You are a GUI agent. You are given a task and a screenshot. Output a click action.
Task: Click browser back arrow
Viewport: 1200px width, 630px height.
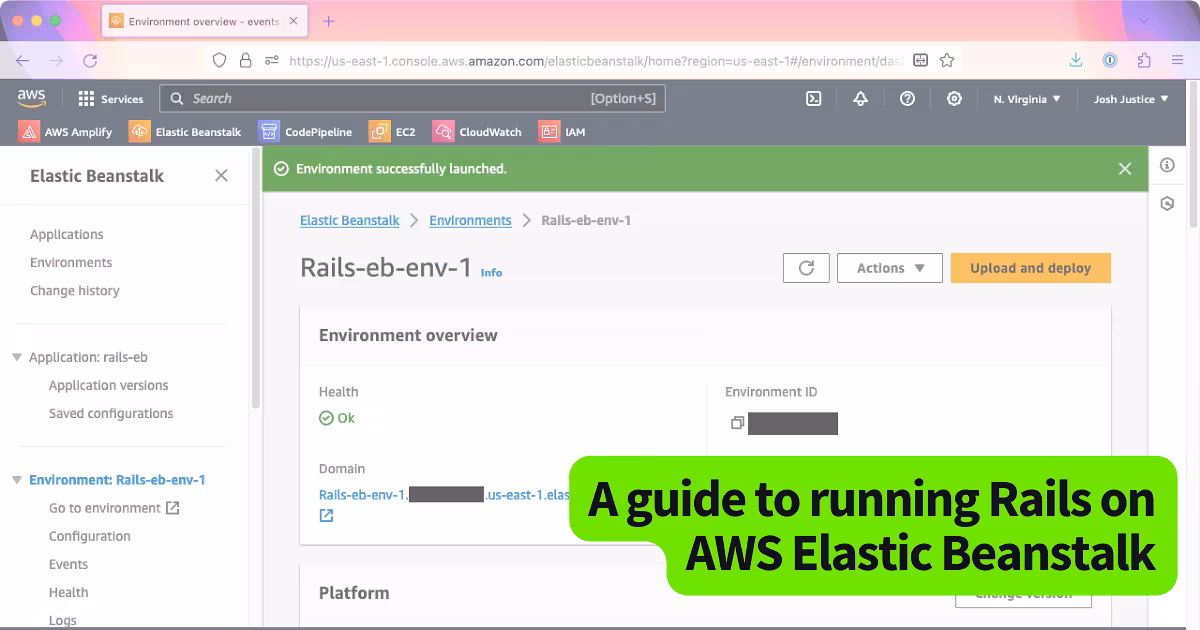click(22, 60)
